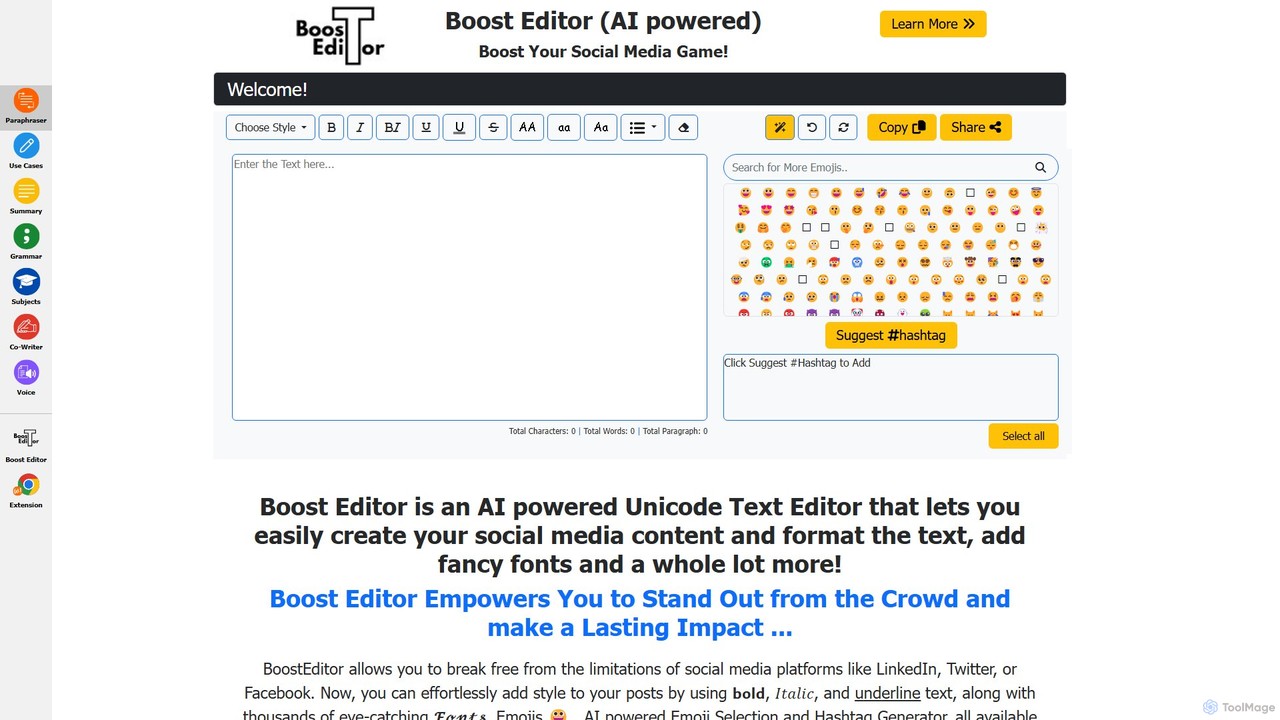Convert text to uppercase with AA

point(527,127)
